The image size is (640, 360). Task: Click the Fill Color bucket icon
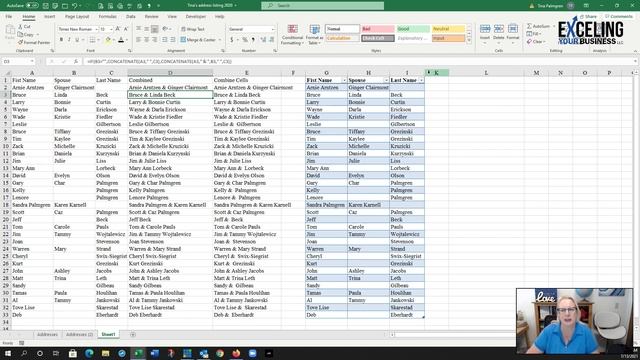[x=108, y=40]
